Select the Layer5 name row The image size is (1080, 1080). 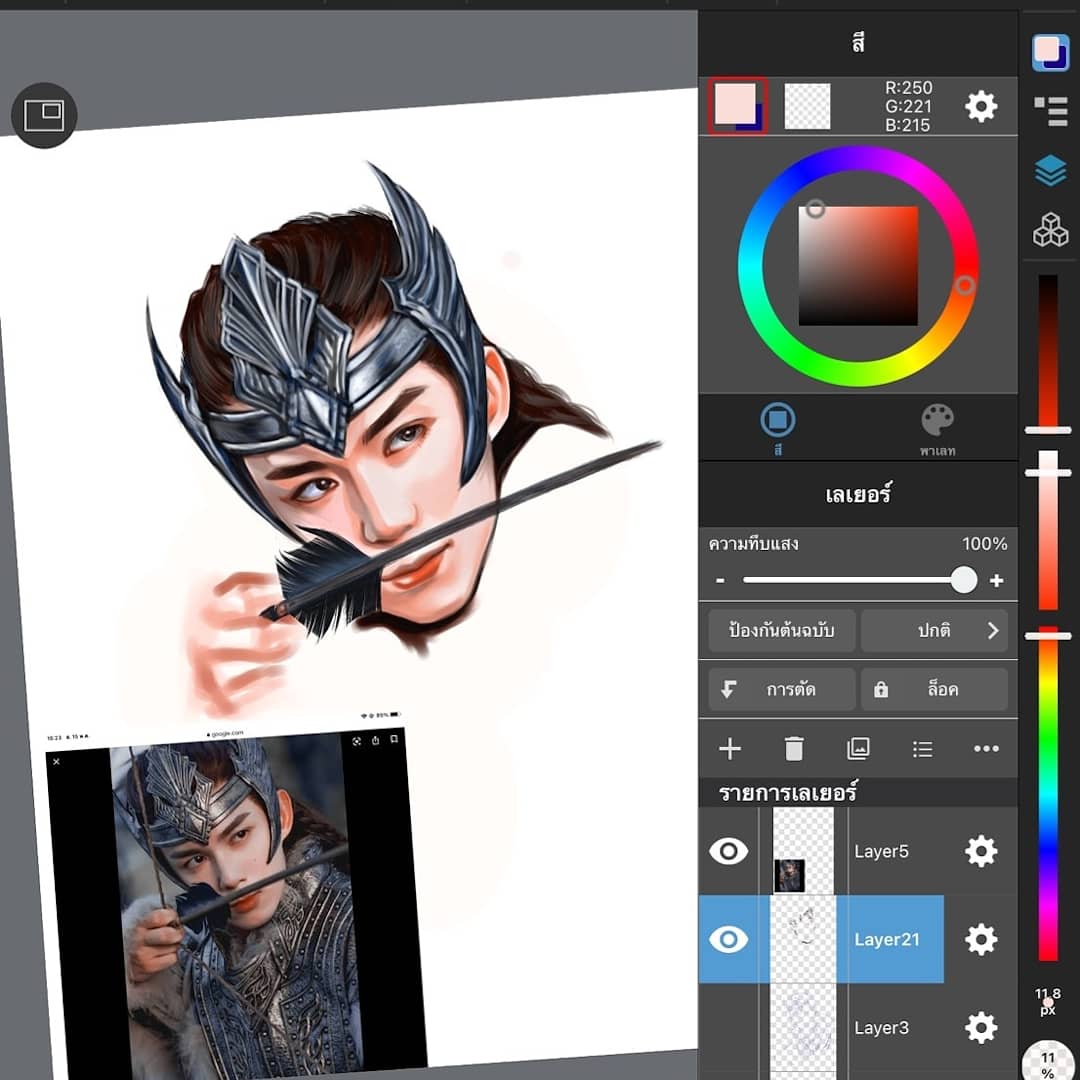(x=882, y=851)
